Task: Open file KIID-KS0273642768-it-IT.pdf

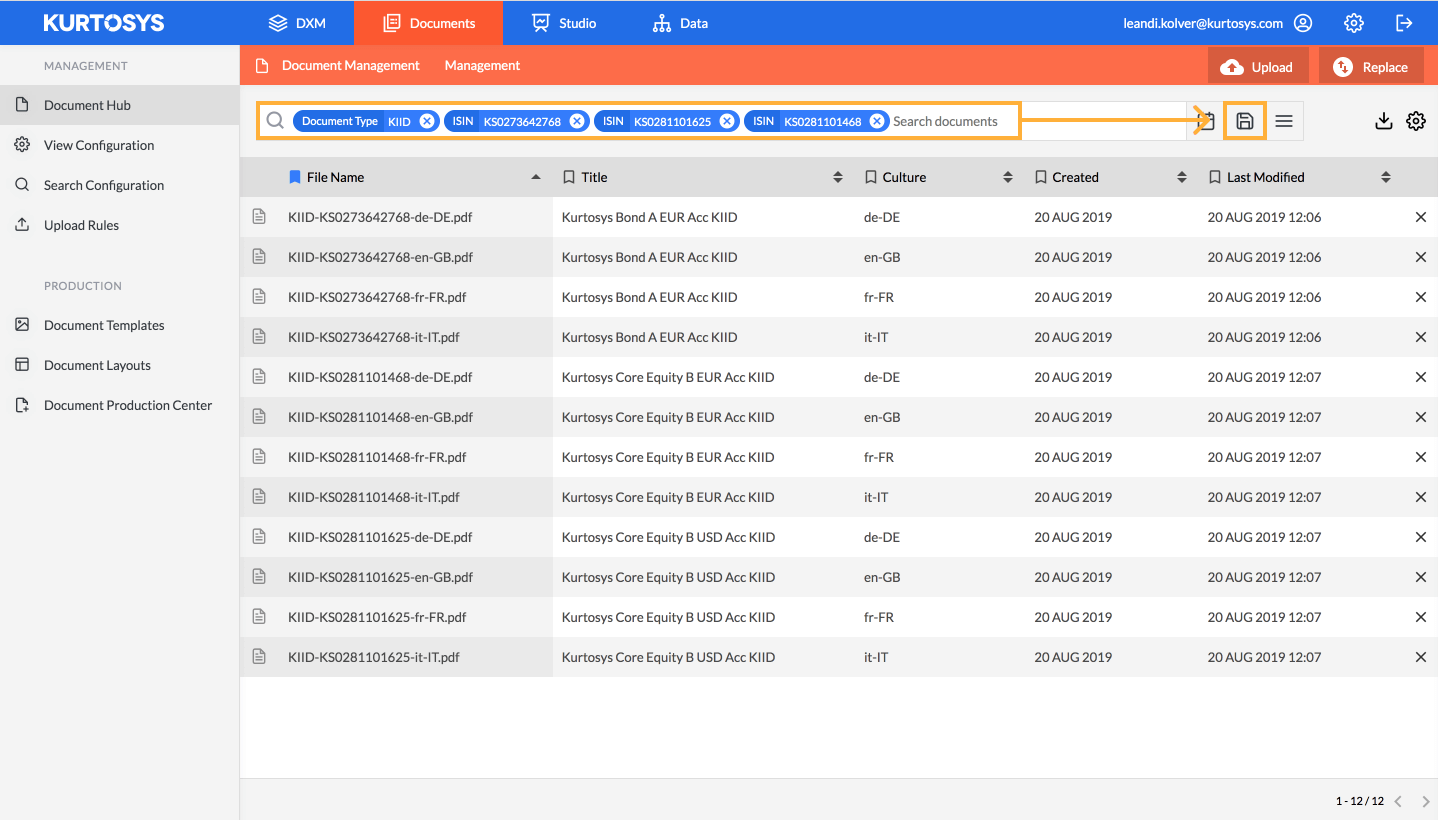Action: click(x=374, y=337)
